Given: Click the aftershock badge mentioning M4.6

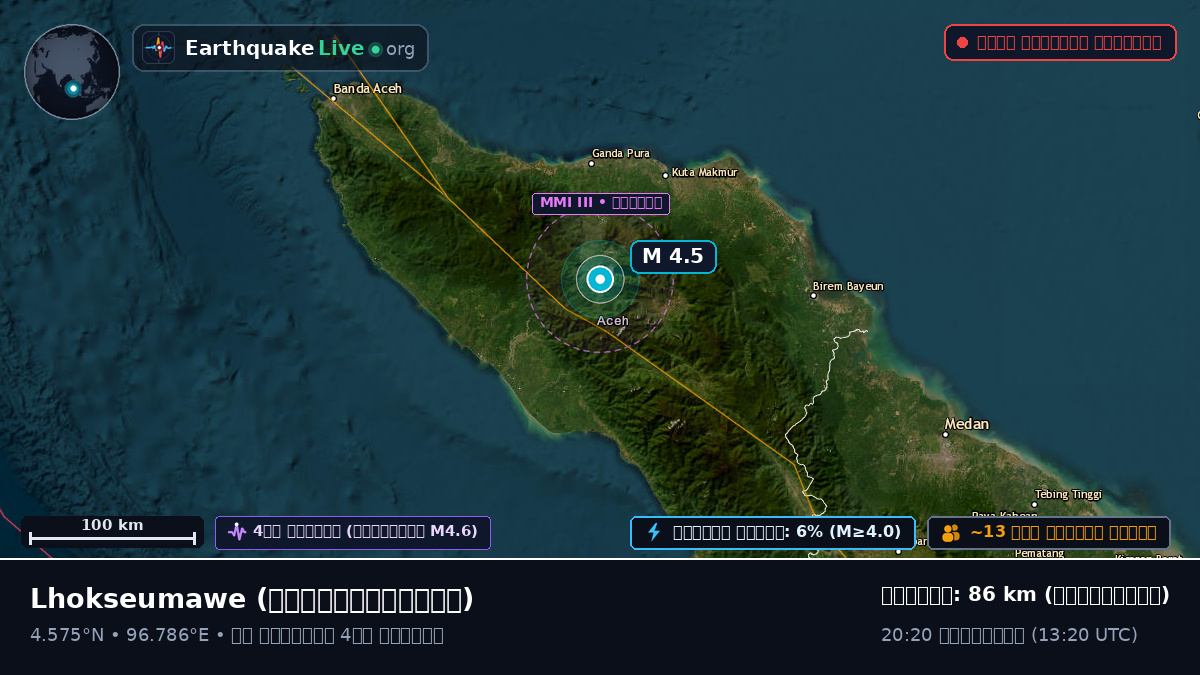Looking at the screenshot, I should point(353,532).
